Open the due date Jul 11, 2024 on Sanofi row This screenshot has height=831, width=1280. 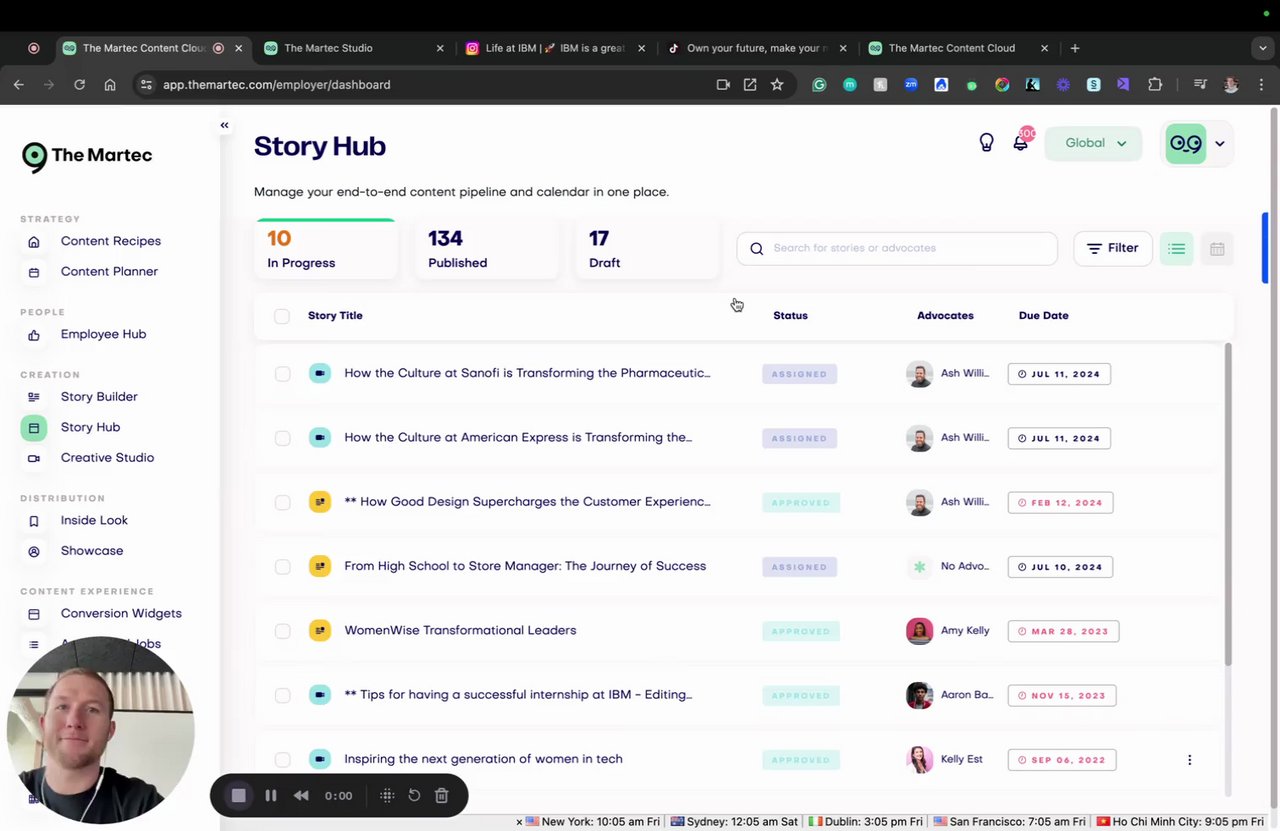[1059, 374]
